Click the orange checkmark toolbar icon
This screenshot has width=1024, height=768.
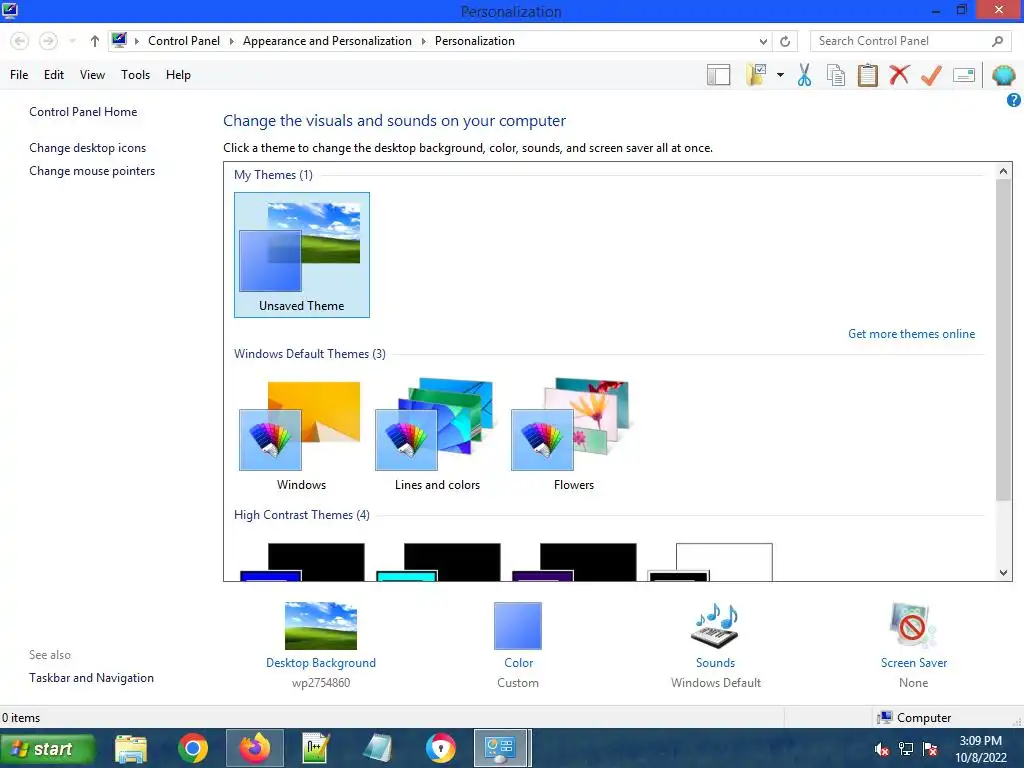click(931, 75)
